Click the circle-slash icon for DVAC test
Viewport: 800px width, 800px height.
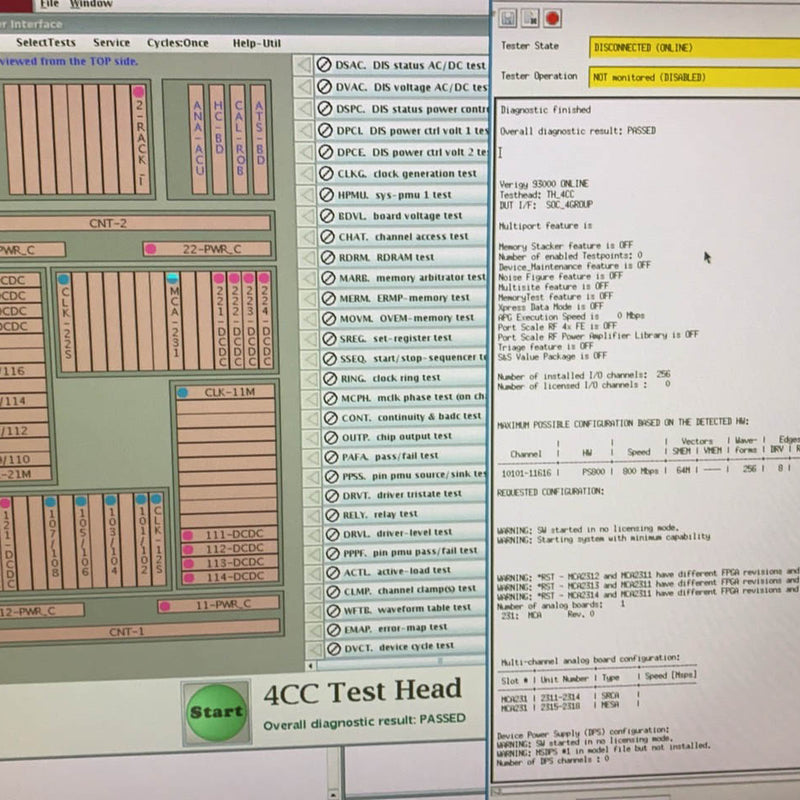point(324,87)
